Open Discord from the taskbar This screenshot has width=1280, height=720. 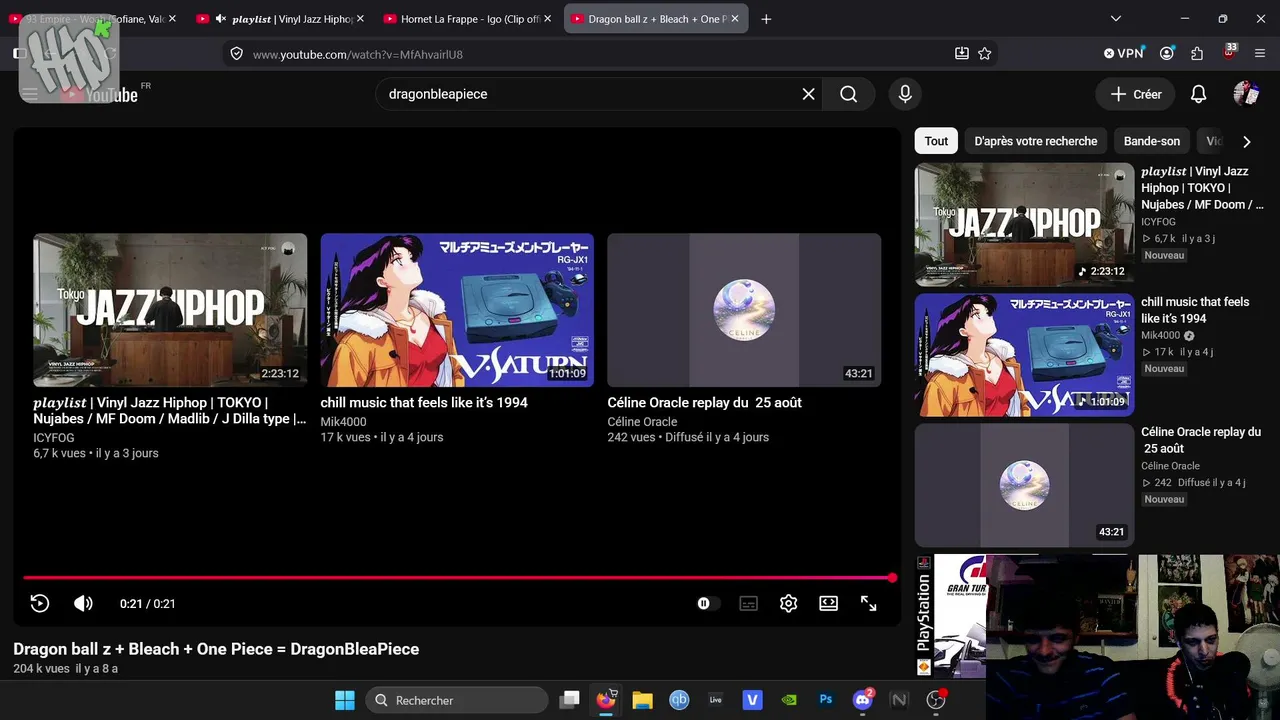click(x=862, y=700)
